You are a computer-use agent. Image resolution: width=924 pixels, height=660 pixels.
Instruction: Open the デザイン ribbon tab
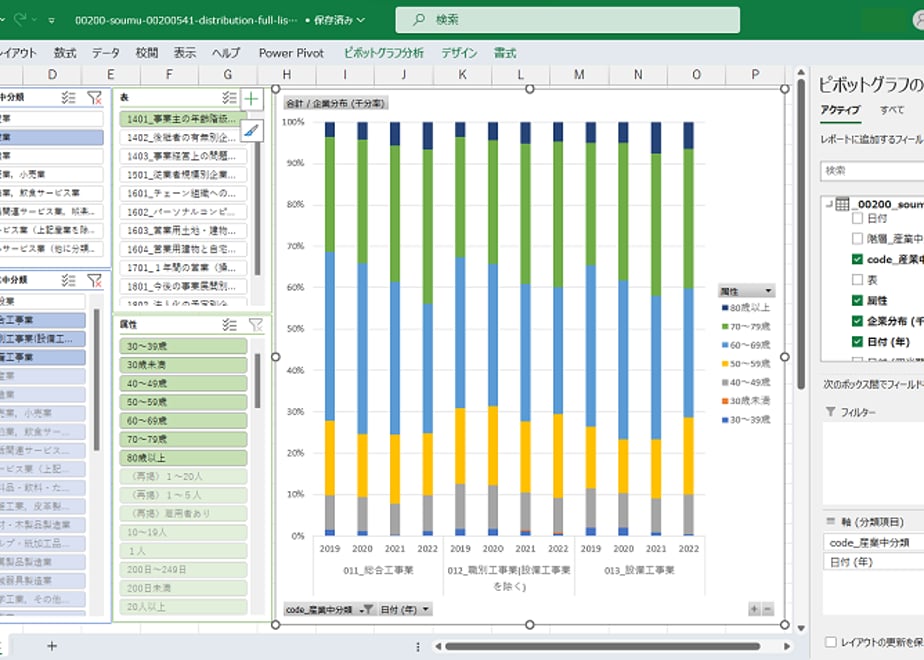pos(459,53)
